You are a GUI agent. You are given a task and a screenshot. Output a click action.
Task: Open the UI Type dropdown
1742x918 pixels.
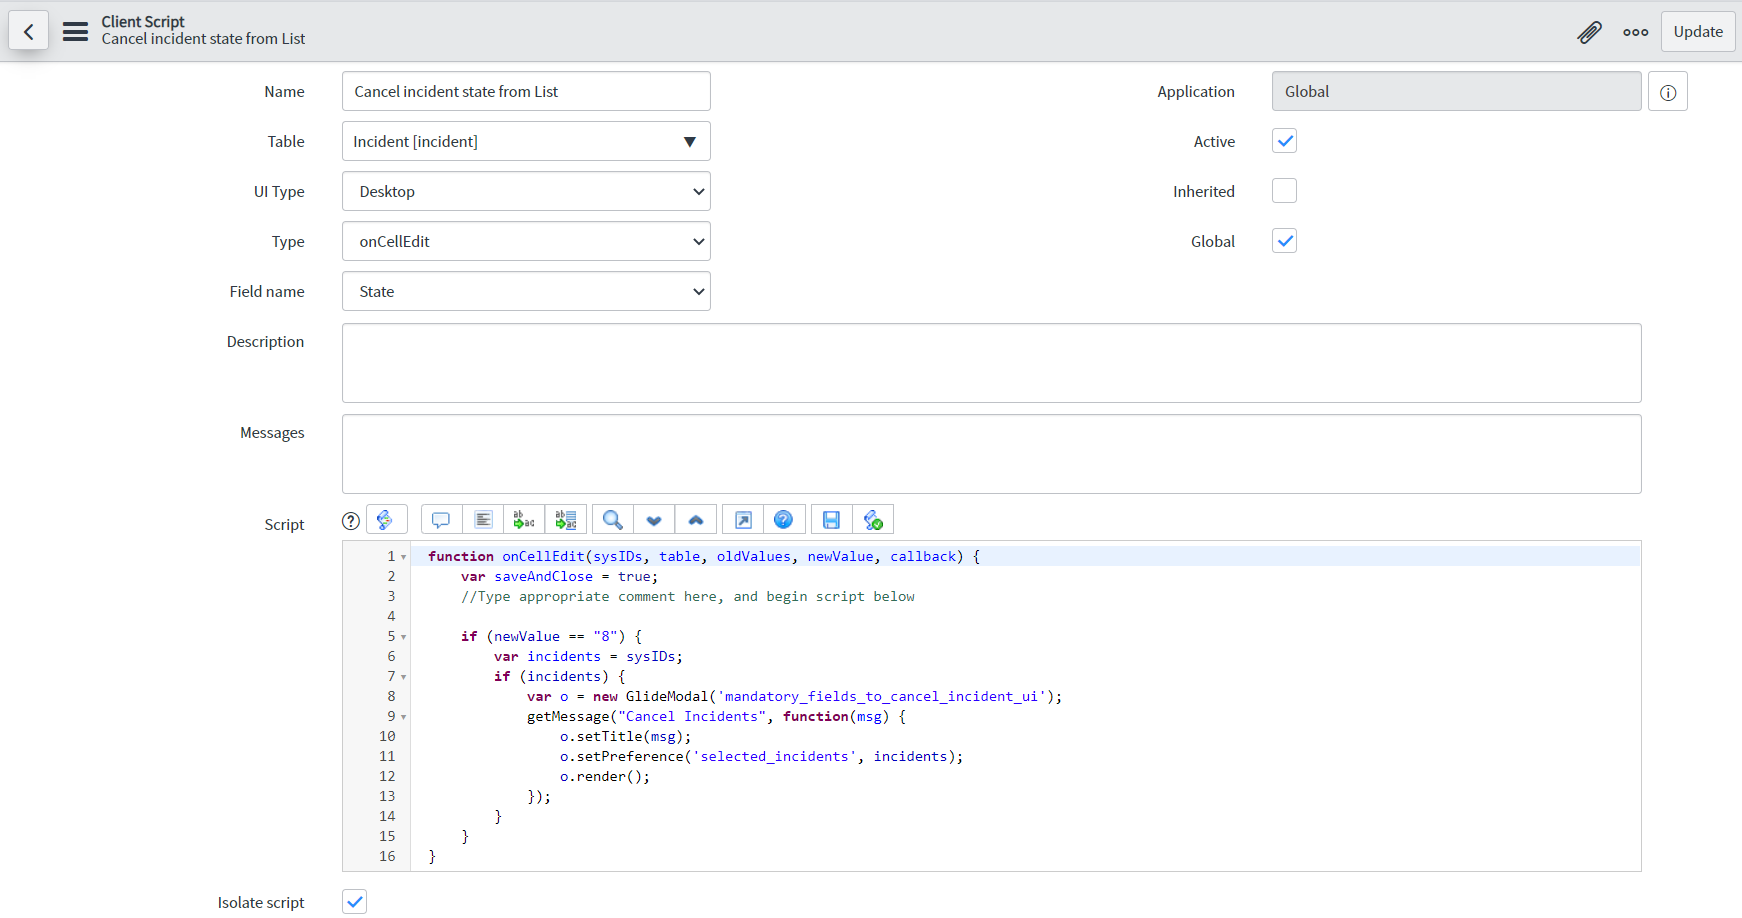526,191
